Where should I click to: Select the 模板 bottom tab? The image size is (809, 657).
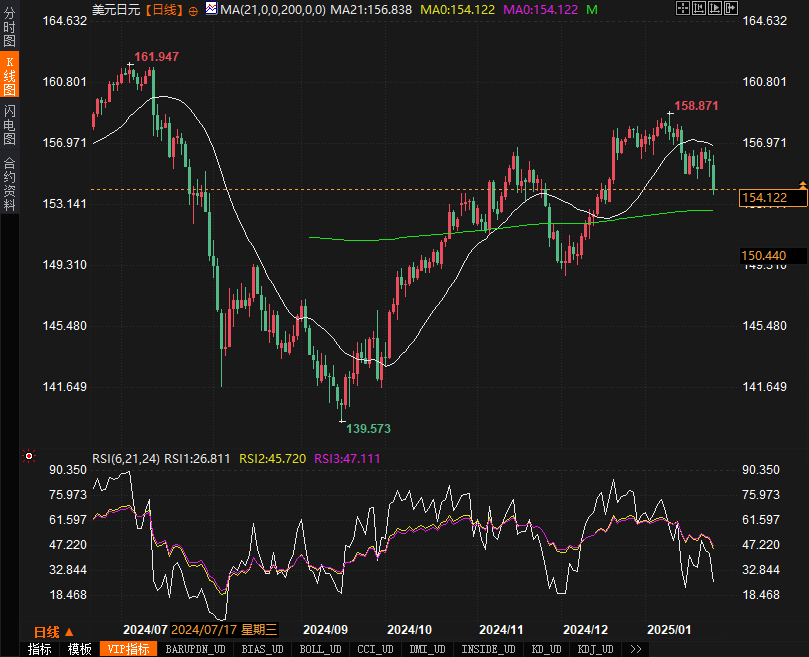[80, 649]
